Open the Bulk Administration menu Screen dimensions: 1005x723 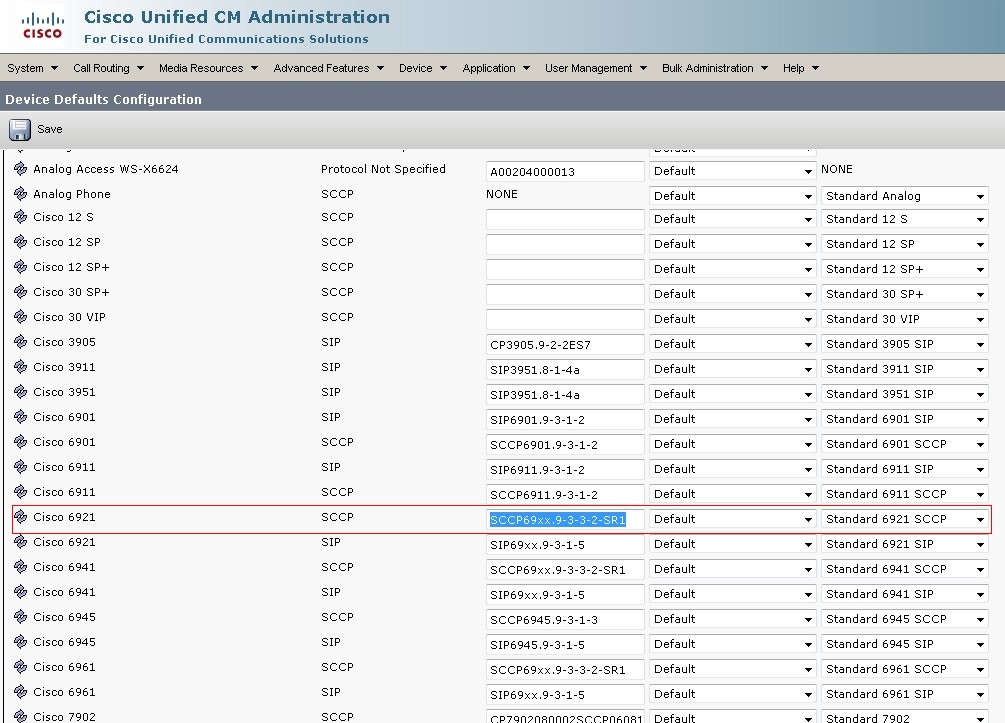point(715,68)
